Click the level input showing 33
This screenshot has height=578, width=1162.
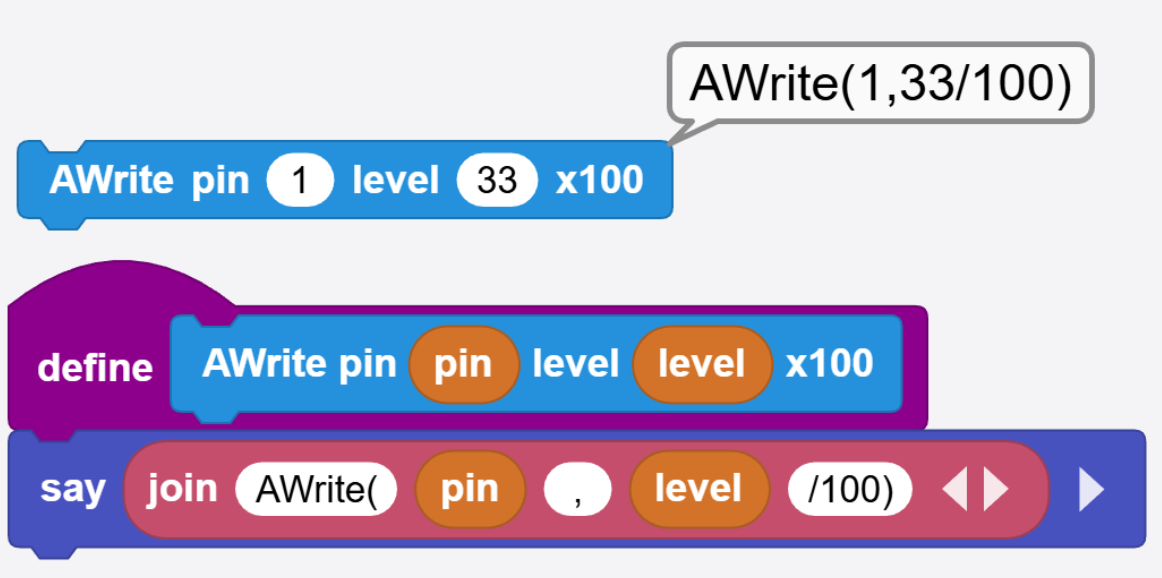click(x=497, y=180)
